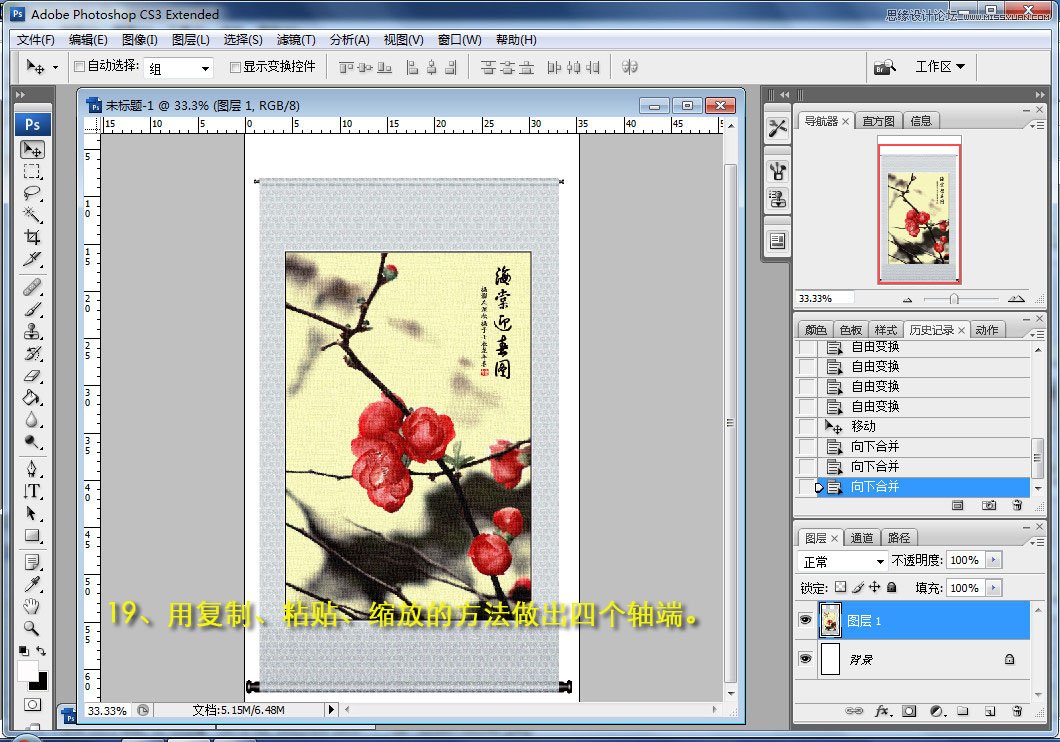Open the status bar info arrow

coord(331,710)
